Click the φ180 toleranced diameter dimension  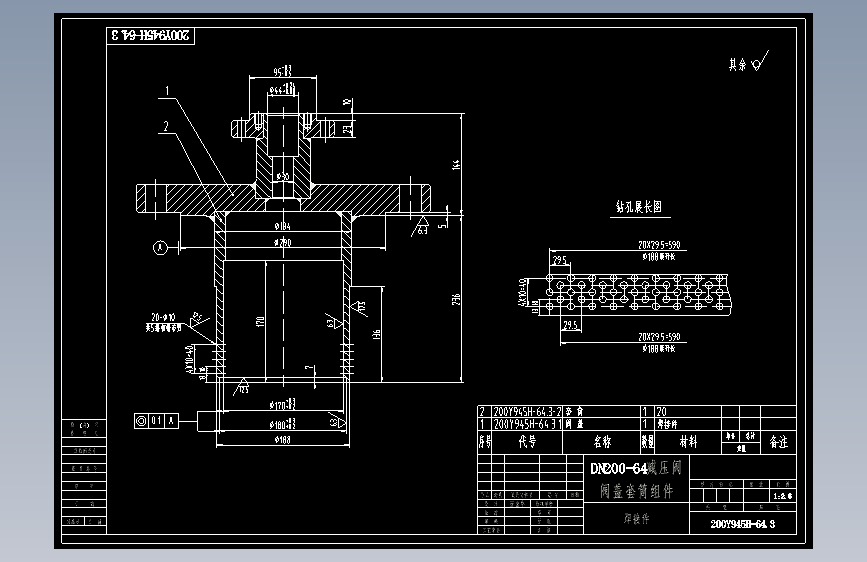point(283,424)
